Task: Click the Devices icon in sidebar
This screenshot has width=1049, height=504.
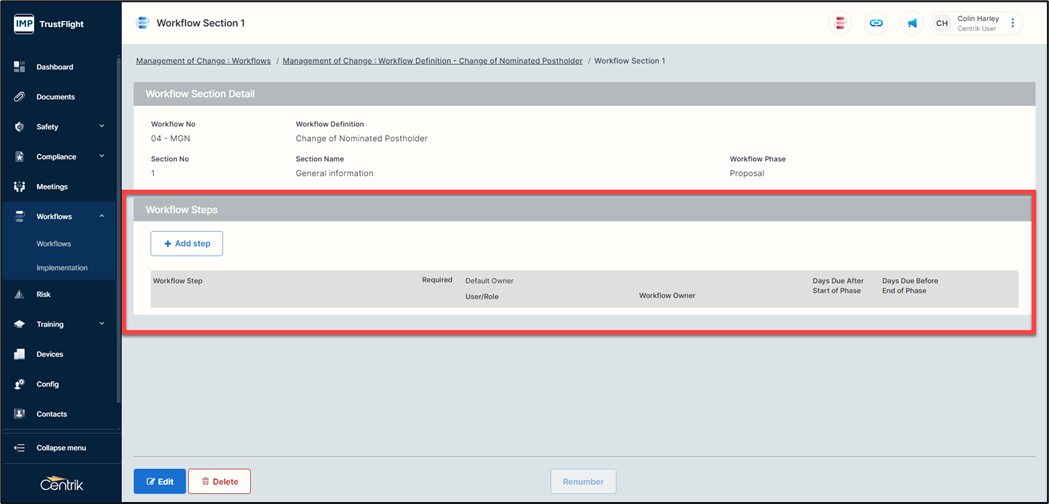Action: click(19, 354)
